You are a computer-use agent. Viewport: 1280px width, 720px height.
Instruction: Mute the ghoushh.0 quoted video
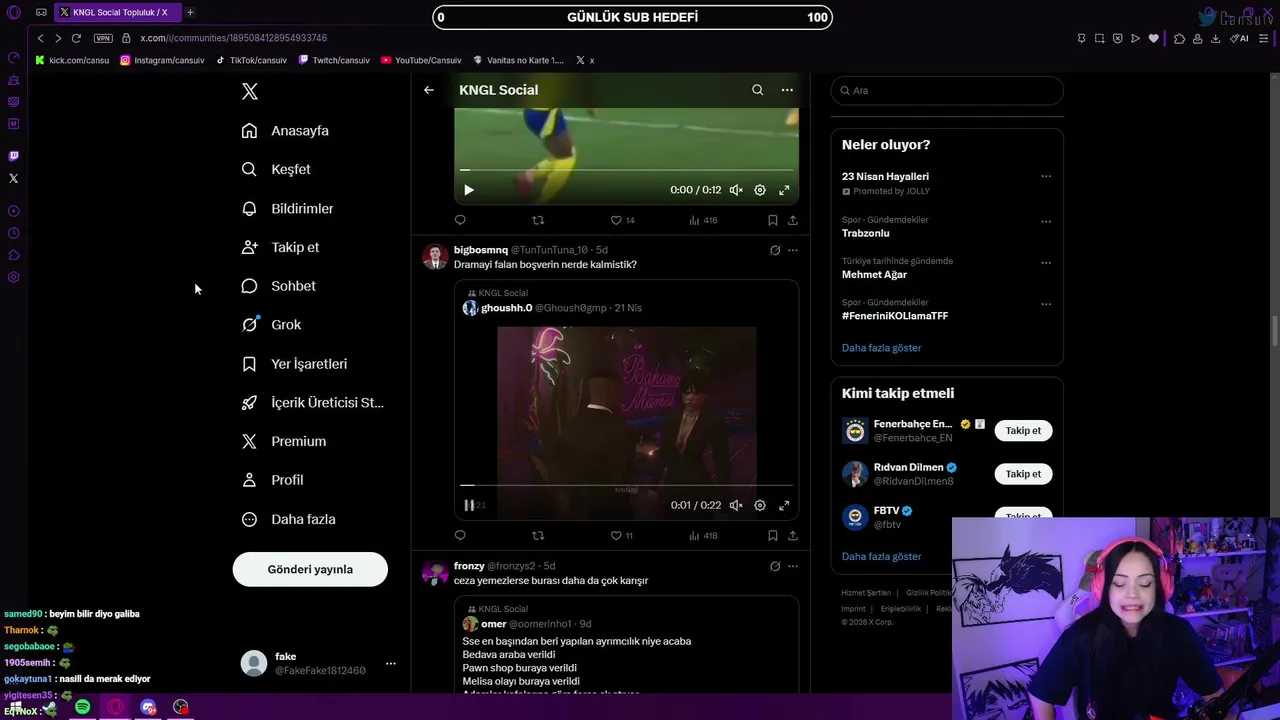coord(736,505)
